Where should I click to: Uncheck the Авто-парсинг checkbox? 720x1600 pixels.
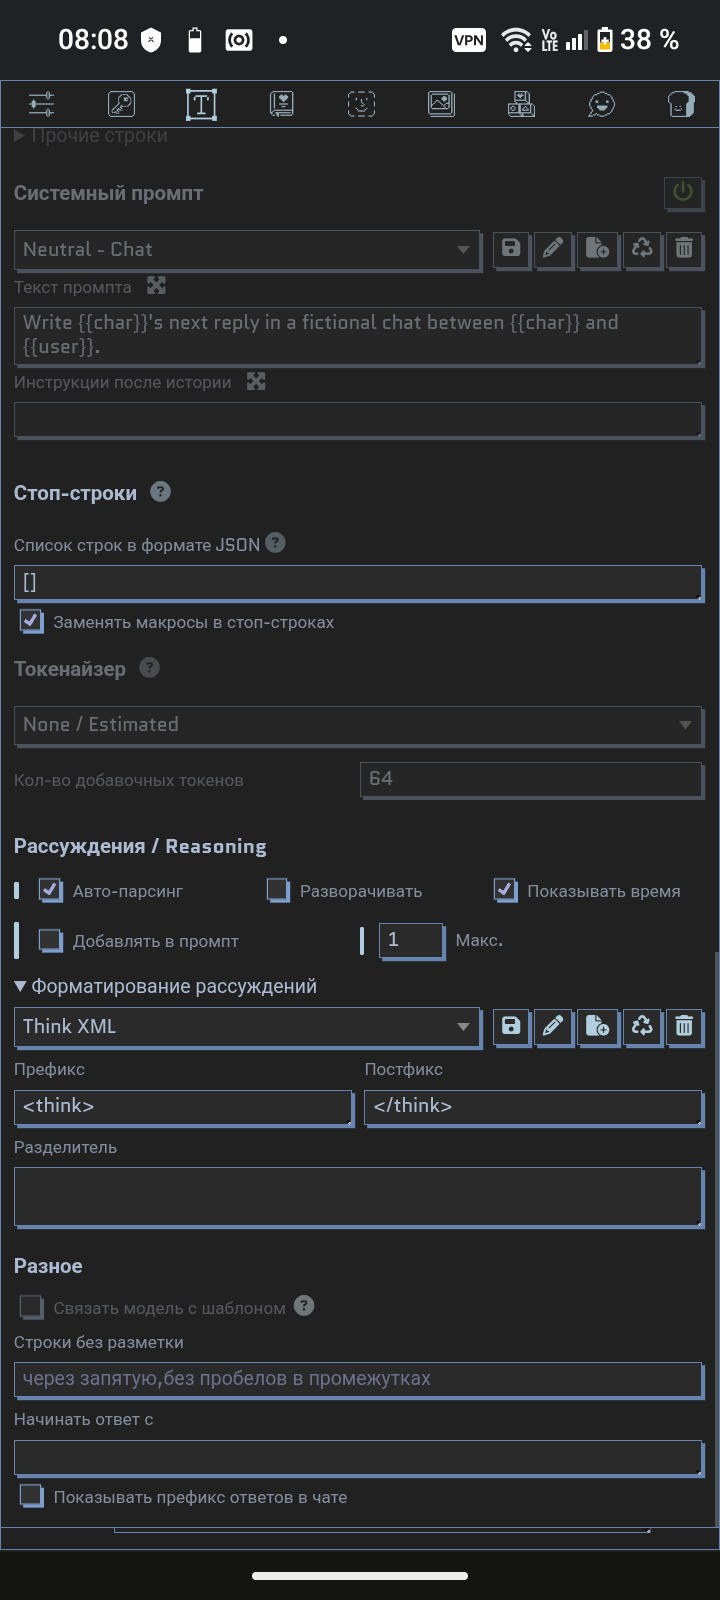(x=50, y=890)
